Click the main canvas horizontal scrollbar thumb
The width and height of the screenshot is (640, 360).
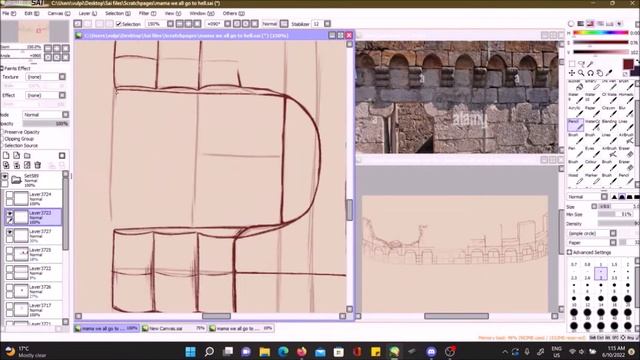click(x=216, y=316)
